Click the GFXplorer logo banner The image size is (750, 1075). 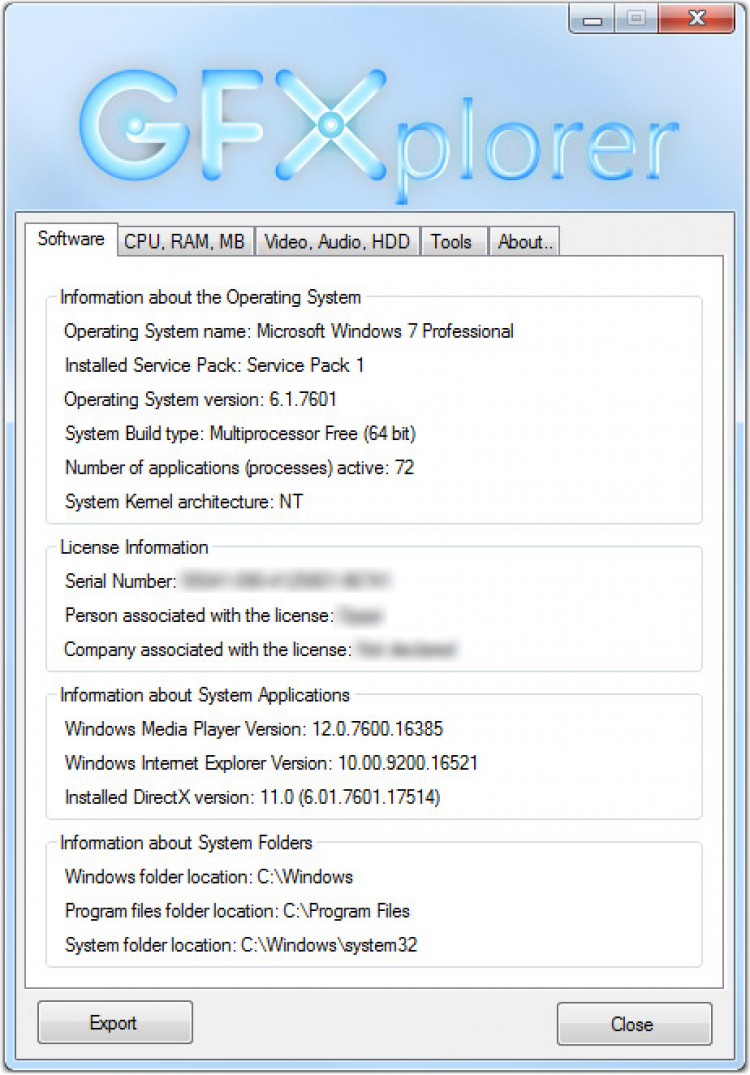coord(378,134)
